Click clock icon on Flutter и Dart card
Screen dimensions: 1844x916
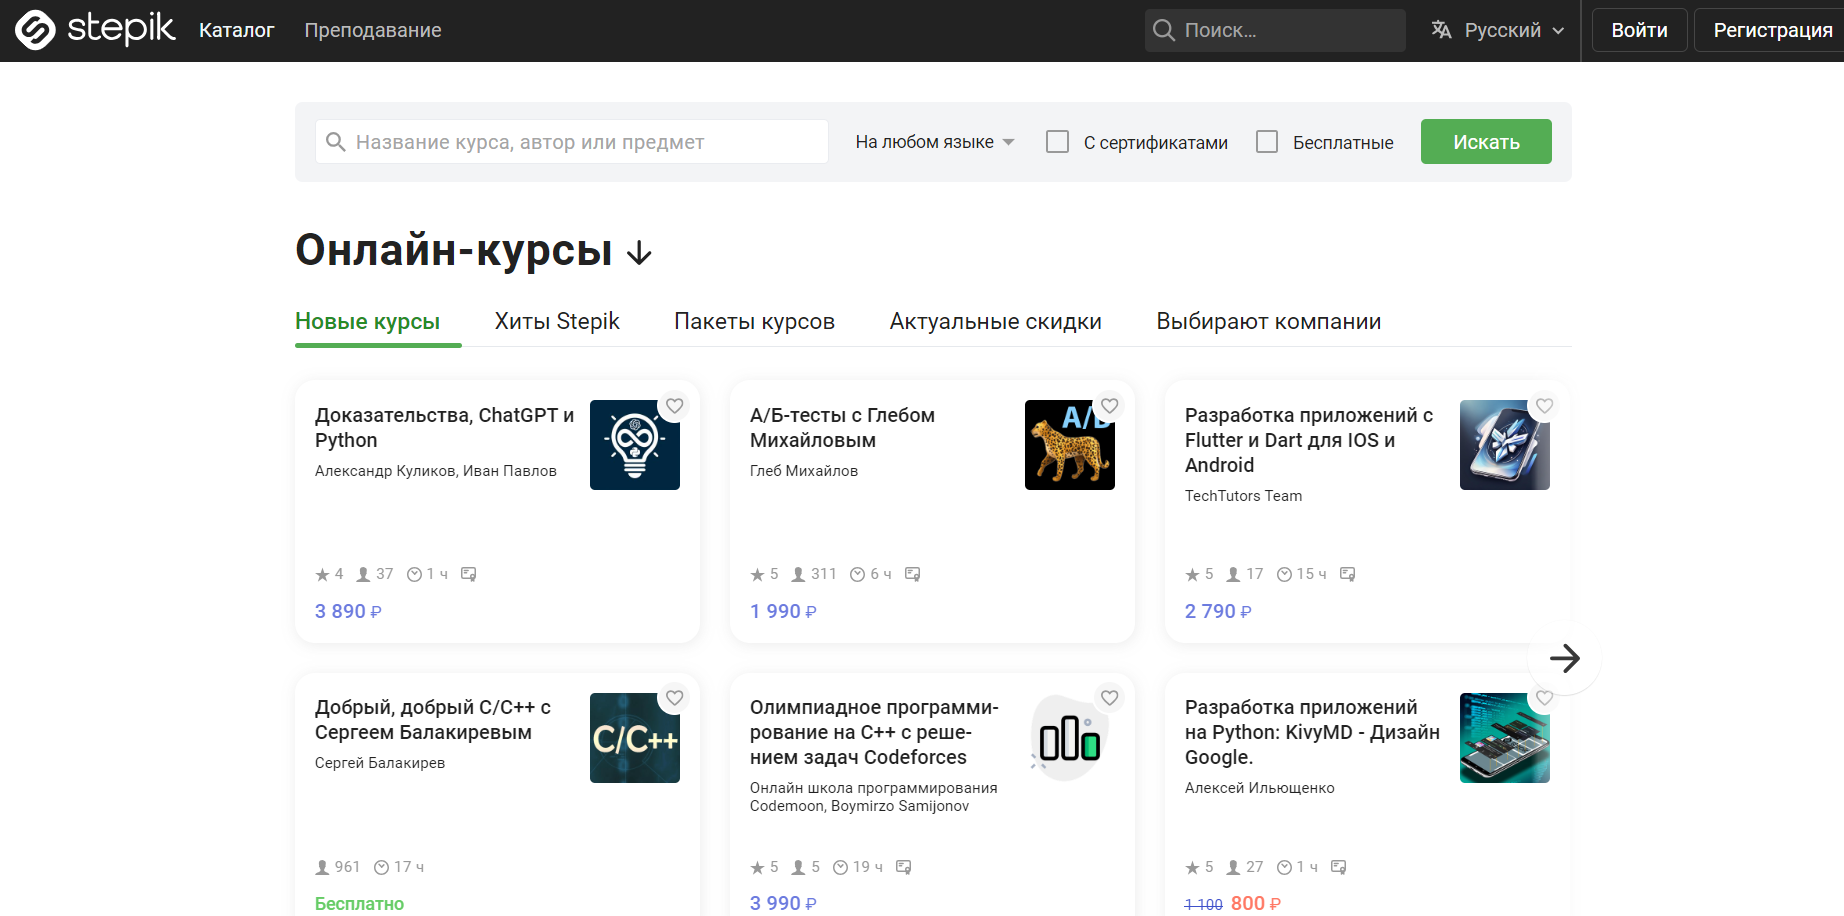click(1284, 574)
